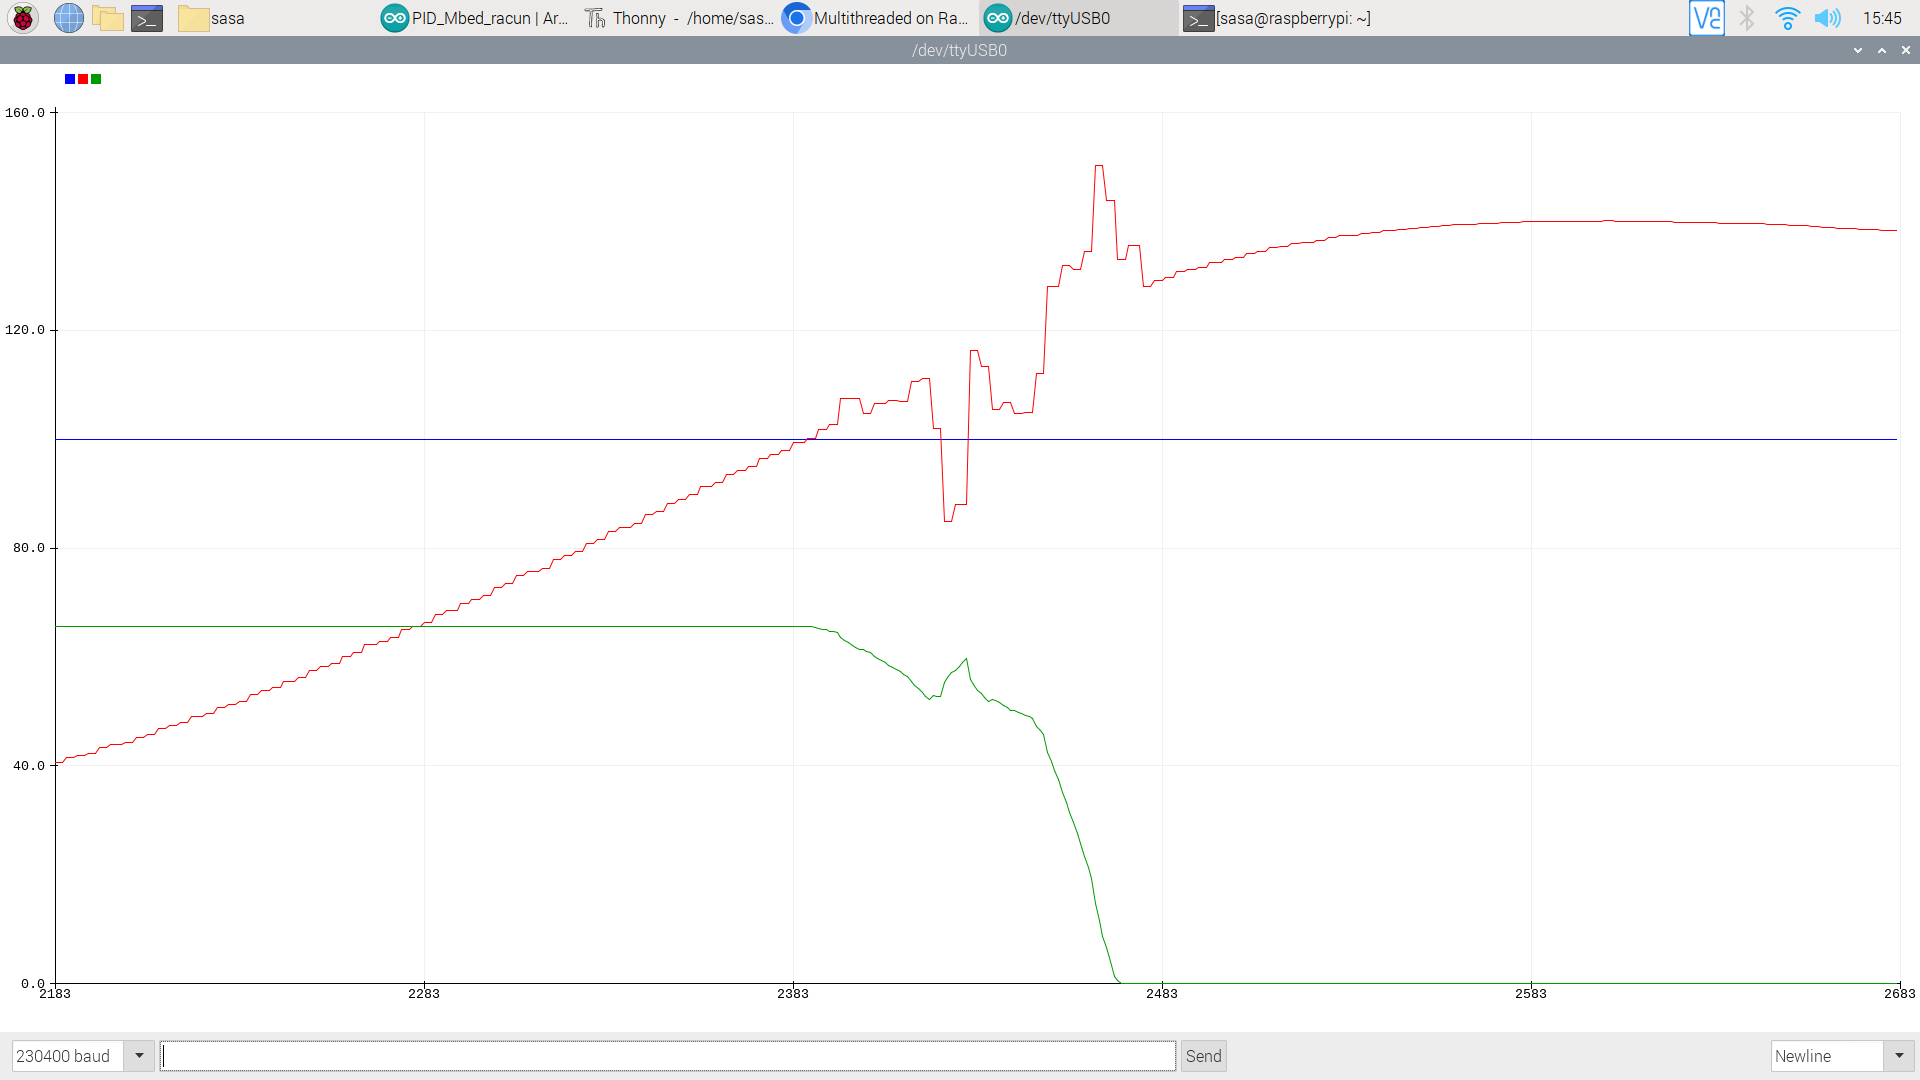1920x1080 pixels.
Task: Open the Wi-Fi network menu
Action: pos(1787,18)
